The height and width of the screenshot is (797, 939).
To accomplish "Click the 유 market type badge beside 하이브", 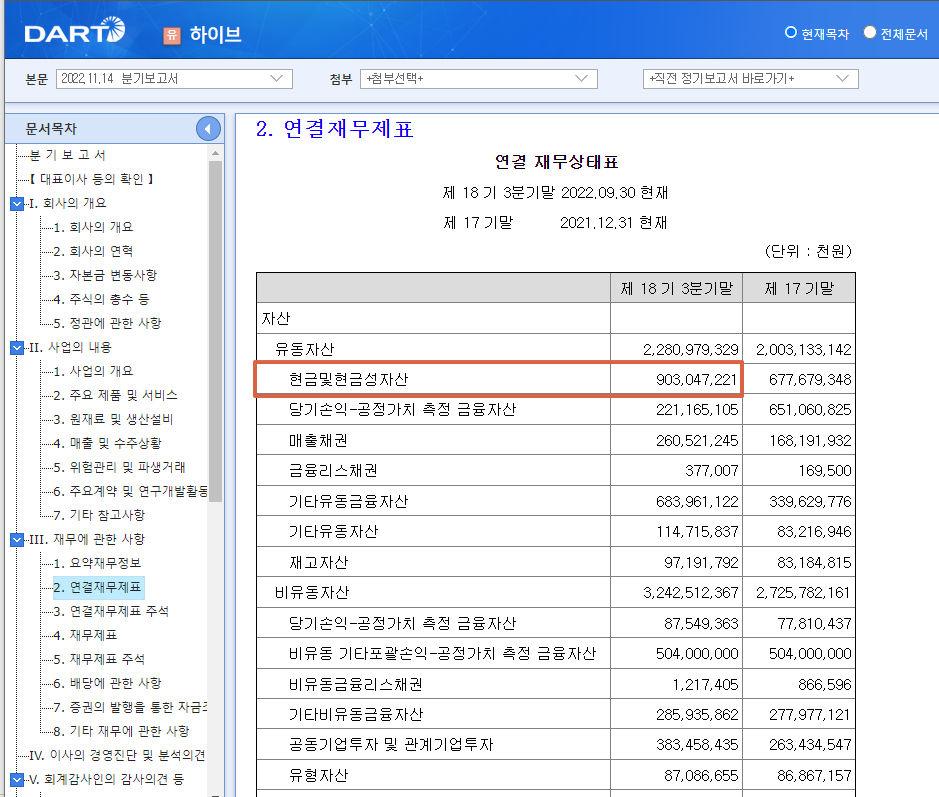I will pyautogui.click(x=169, y=34).
